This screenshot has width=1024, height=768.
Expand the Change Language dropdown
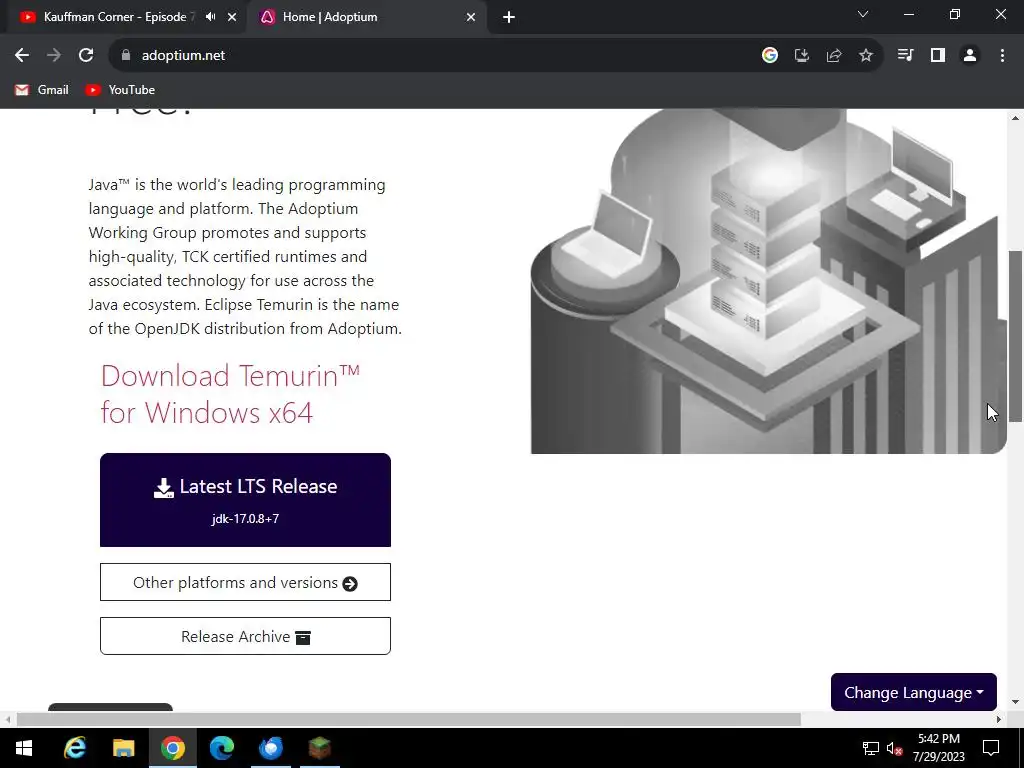pyautogui.click(x=914, y=692)
